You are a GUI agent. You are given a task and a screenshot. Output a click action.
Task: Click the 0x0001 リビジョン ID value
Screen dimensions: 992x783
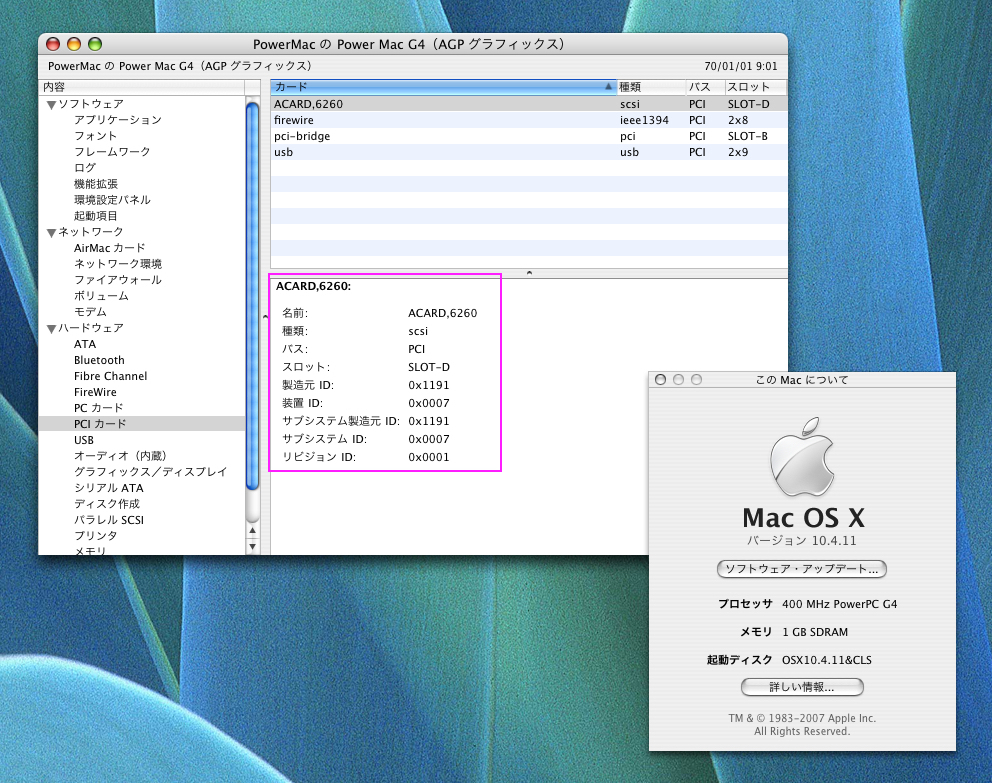coord(428,457)
